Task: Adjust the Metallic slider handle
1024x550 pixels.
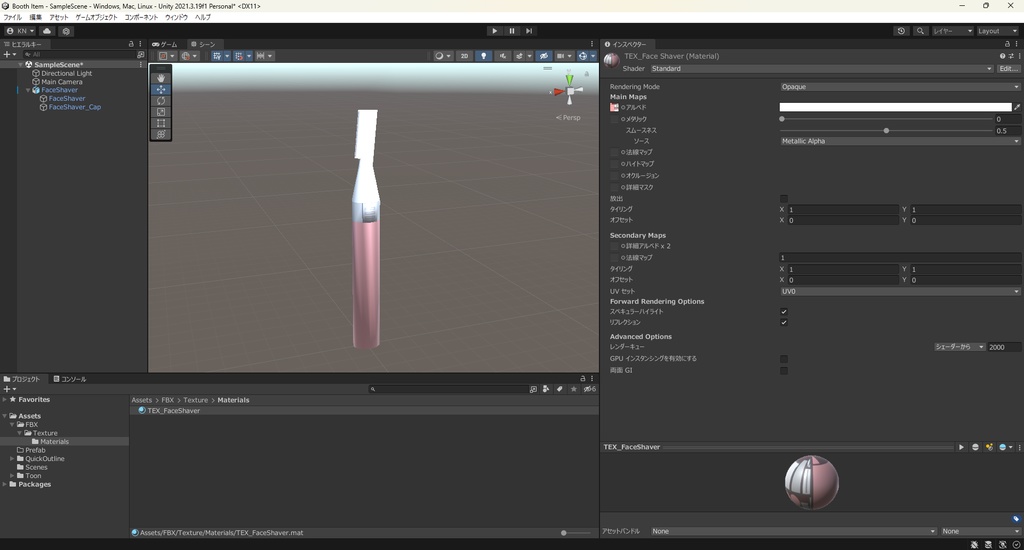Action: pyautogui.click(x=782, y=119)
